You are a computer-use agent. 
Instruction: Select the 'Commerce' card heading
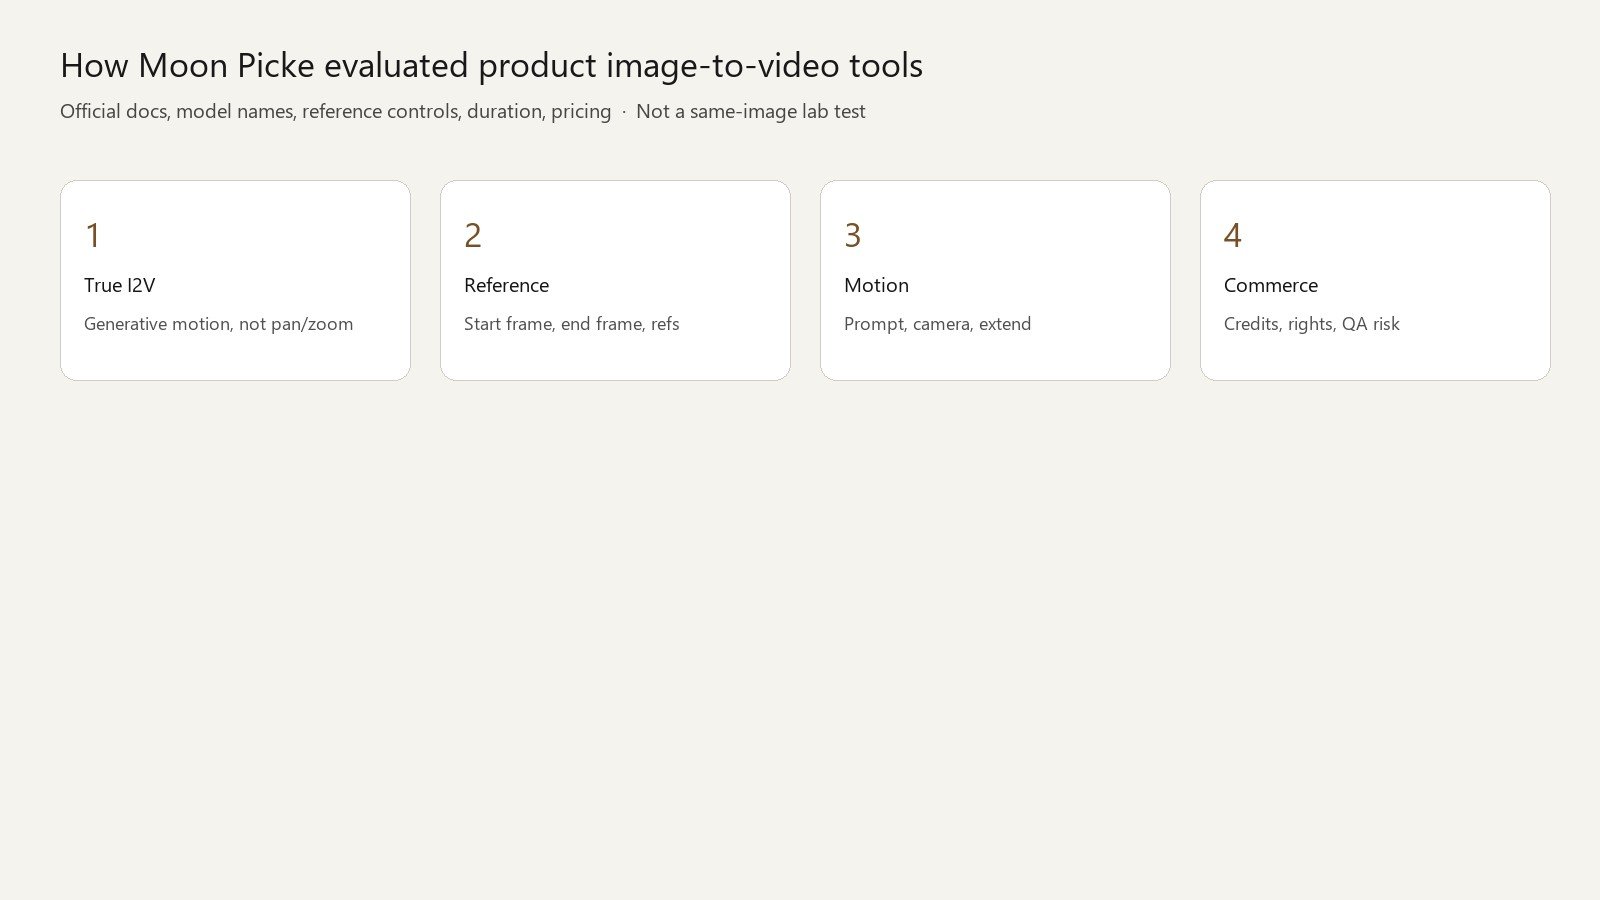coord(1271,285)
